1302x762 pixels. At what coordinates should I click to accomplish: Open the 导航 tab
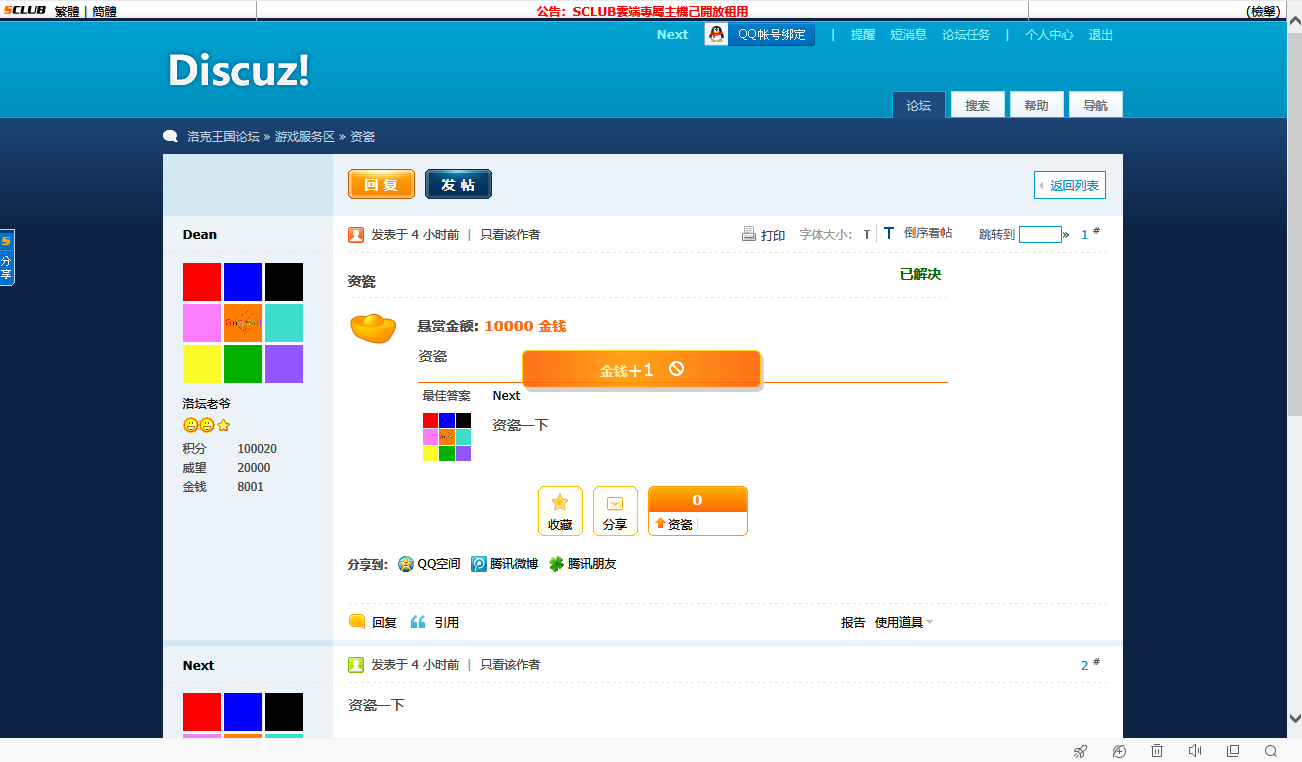[1096, 105]
